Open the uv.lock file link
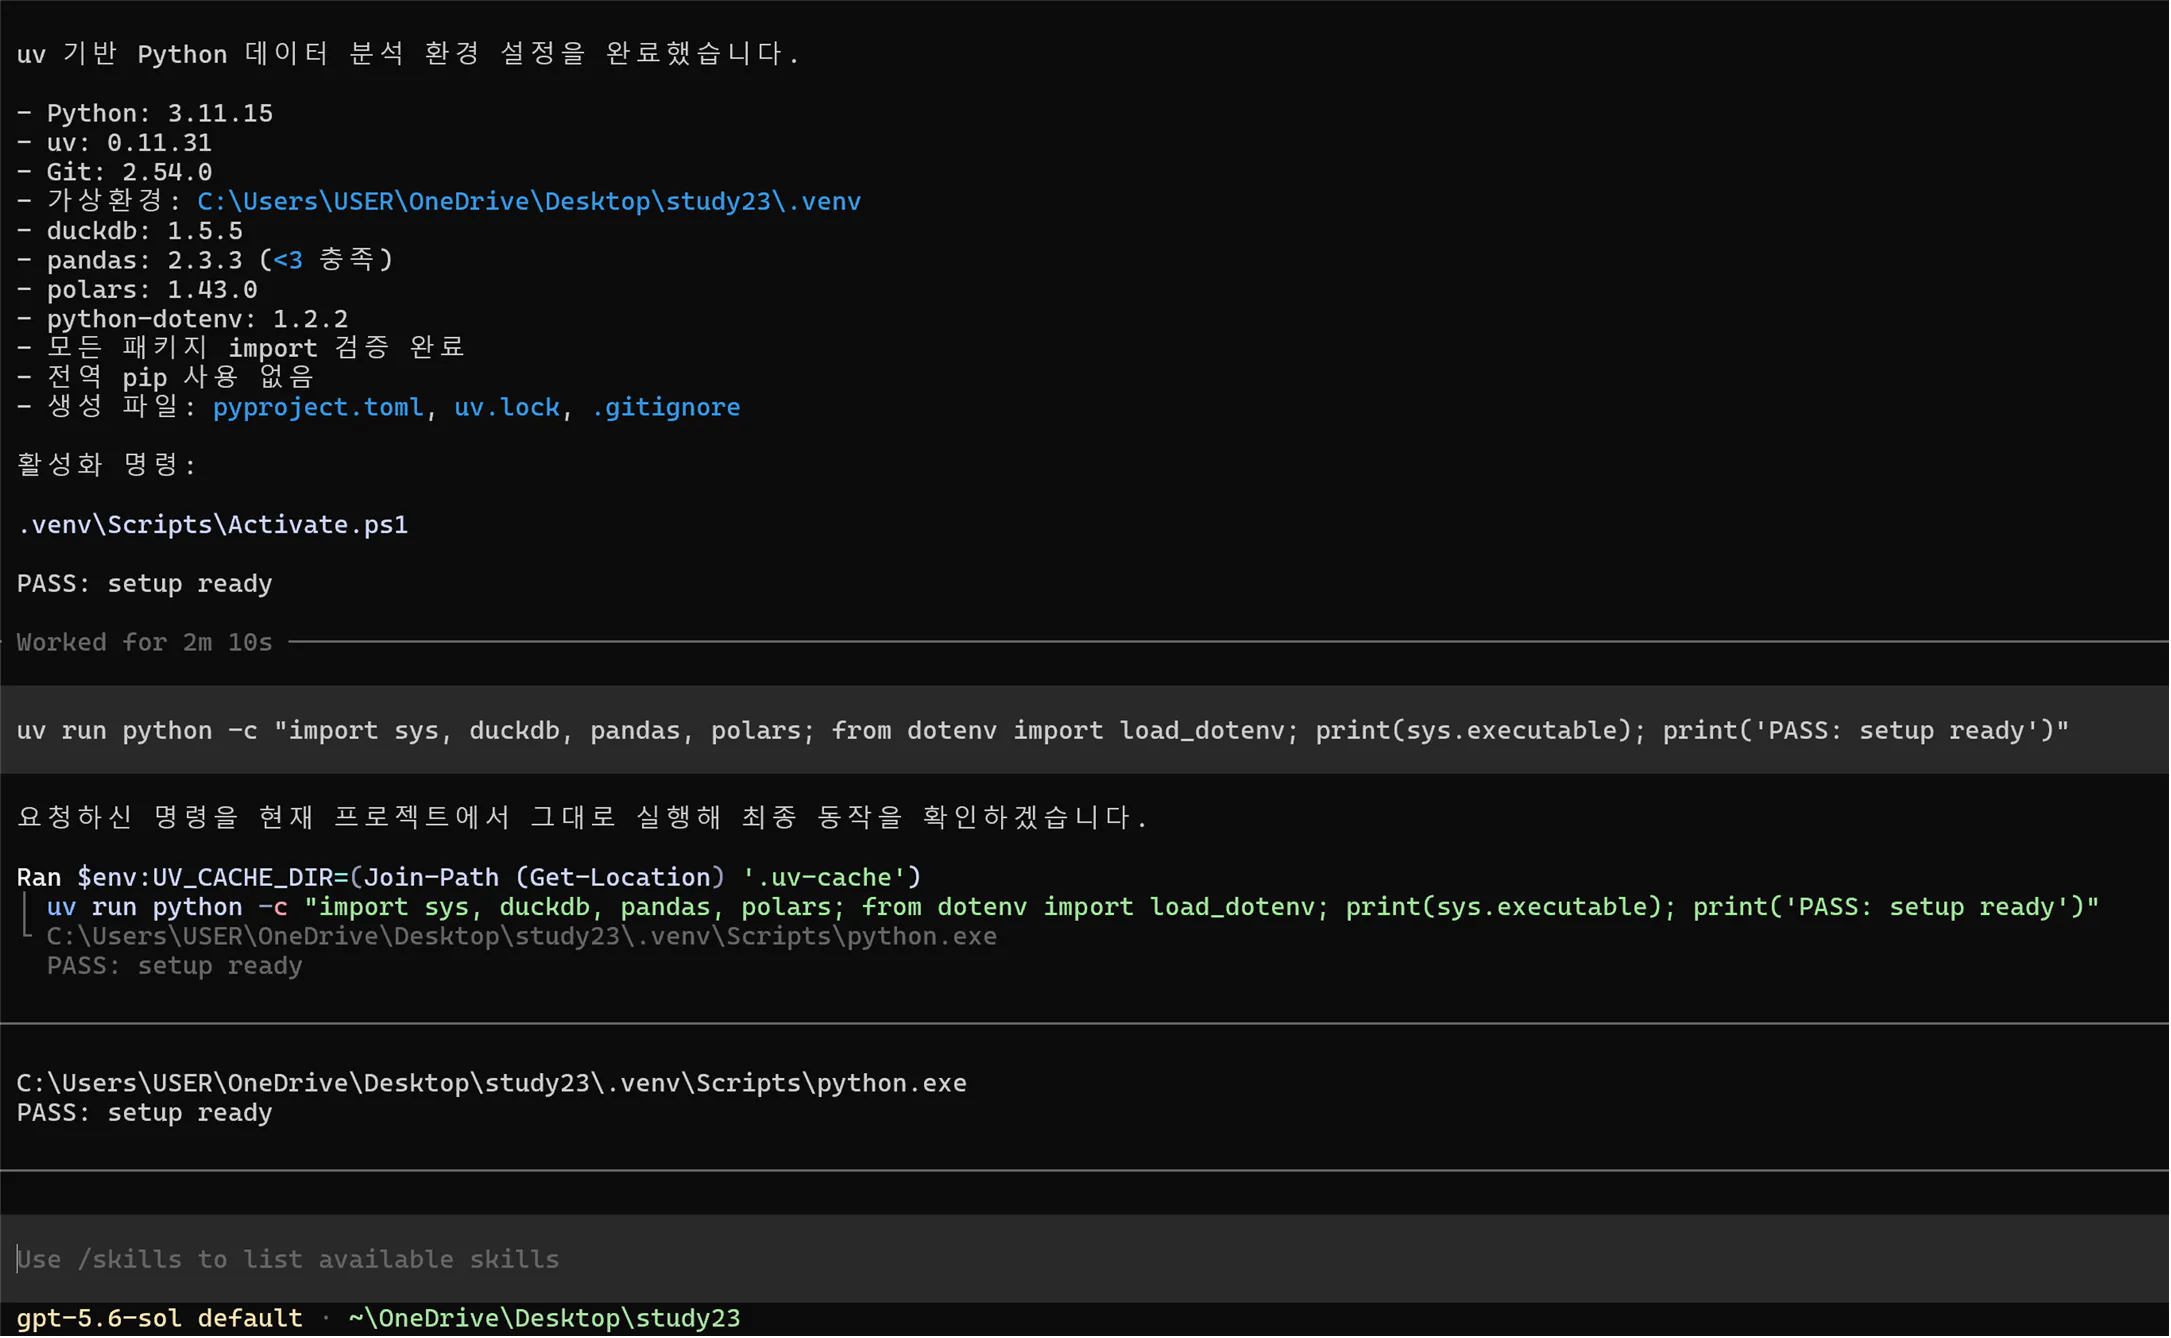 (507, 408)
